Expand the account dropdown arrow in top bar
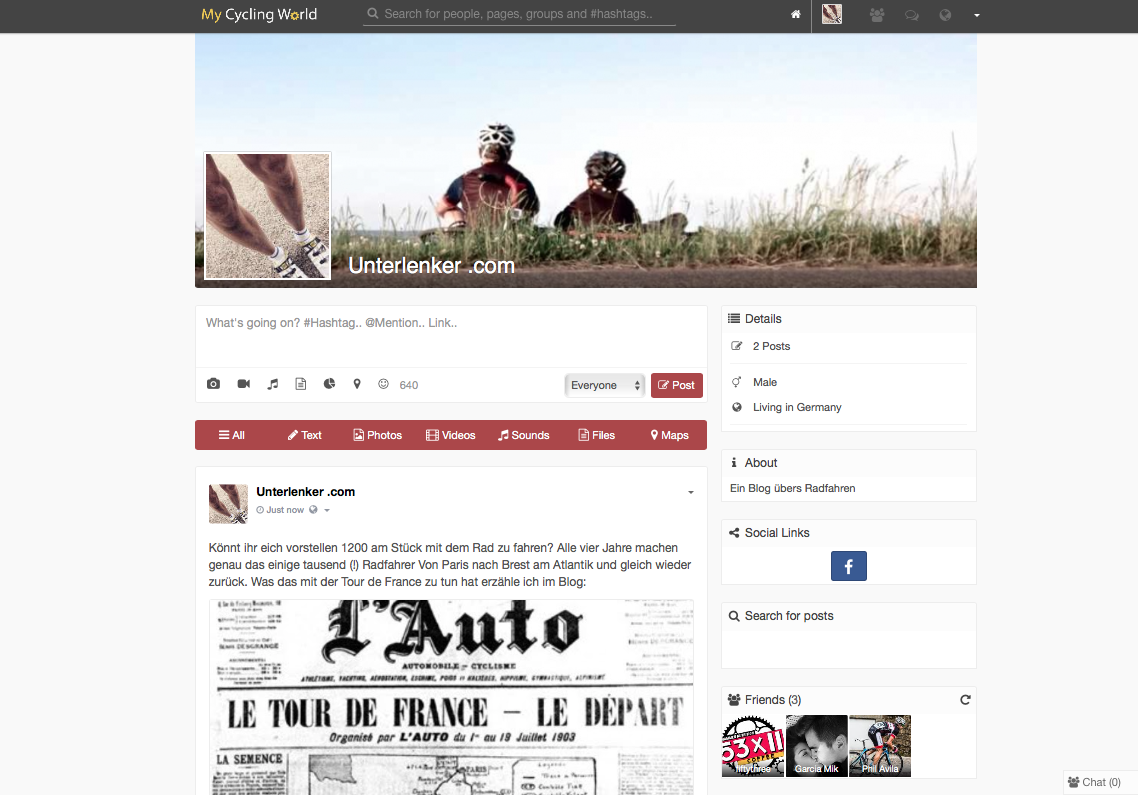 [977, 15]
